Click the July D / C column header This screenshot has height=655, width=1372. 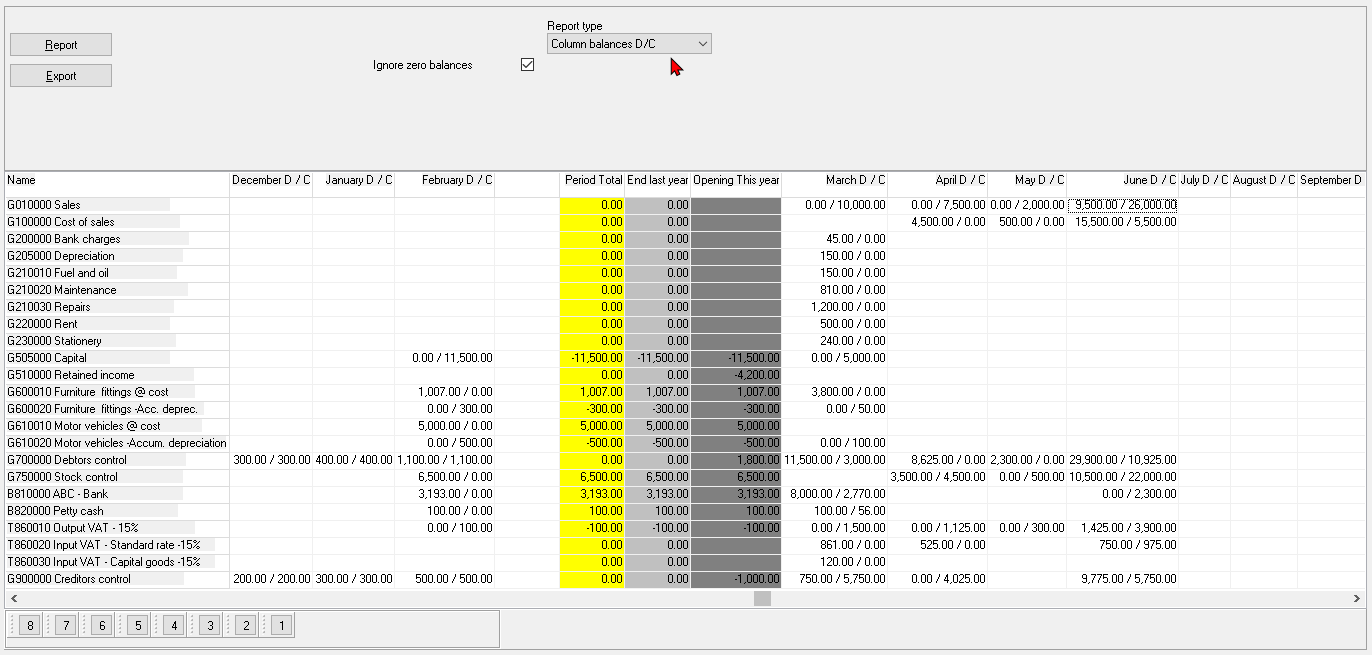point(1205,180)
